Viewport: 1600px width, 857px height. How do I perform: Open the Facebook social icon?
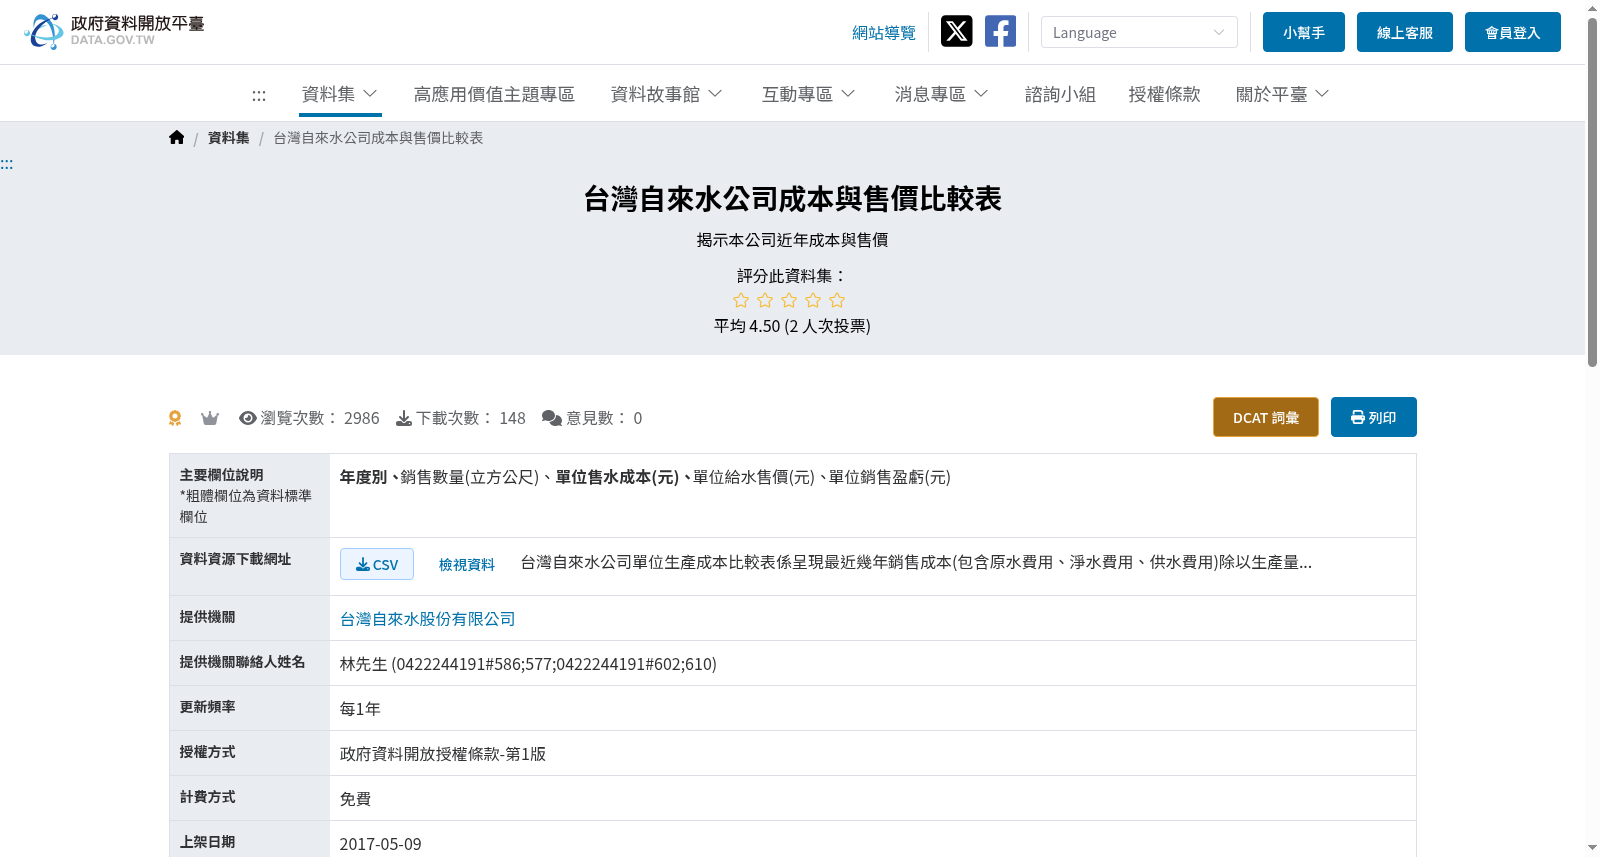coord(1000,31)
